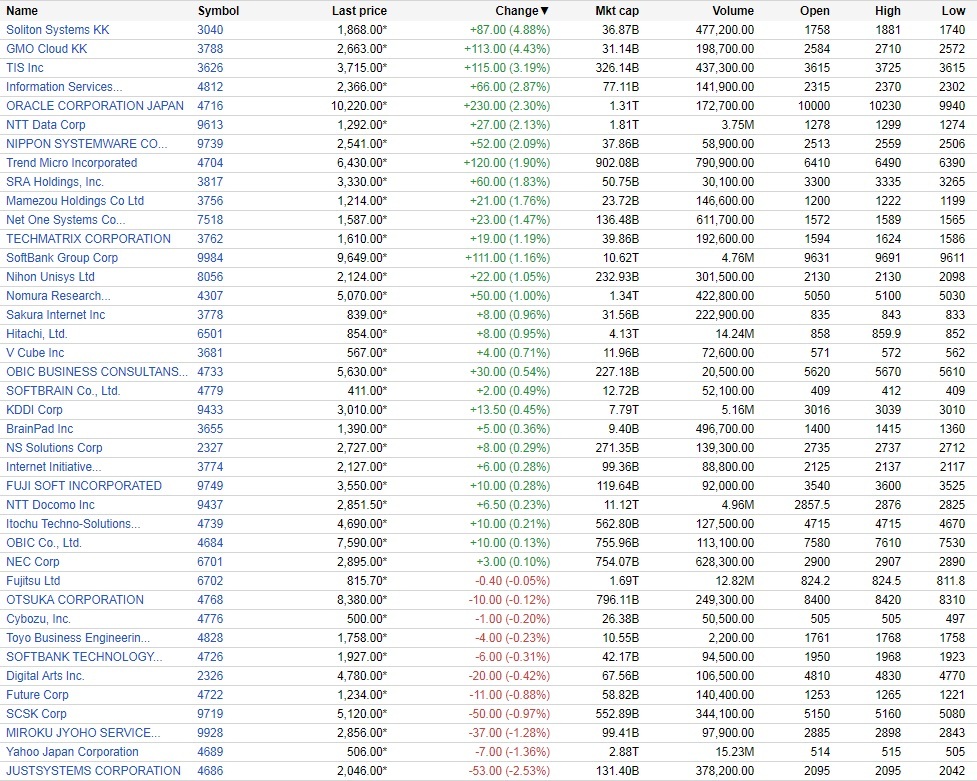The image size is (977, 781).
Task: Select change value -0.40 (-0.05%)
Action: point(513,581)
